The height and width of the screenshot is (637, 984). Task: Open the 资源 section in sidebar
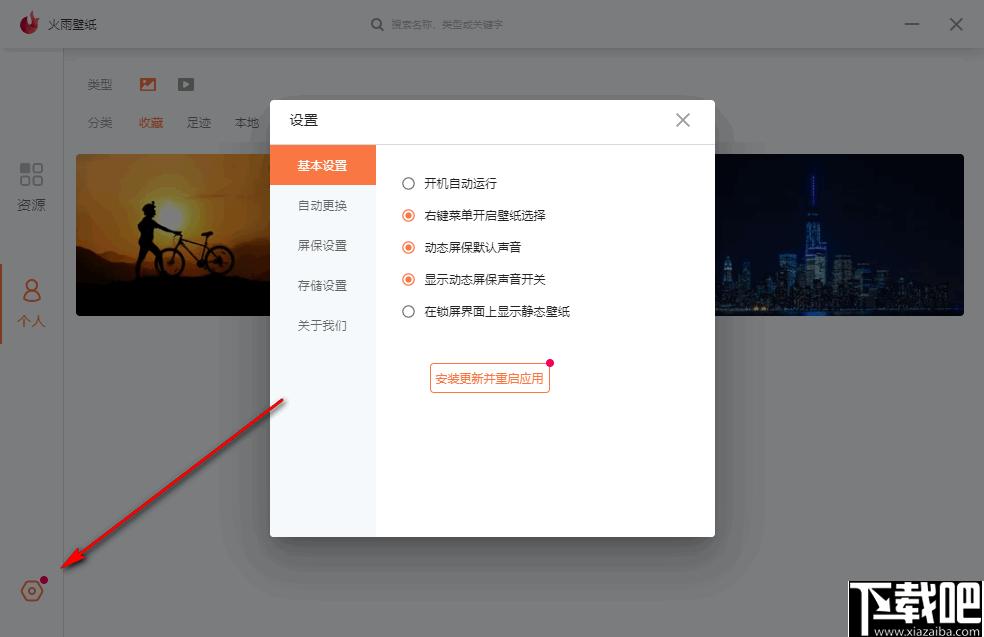[32, 186]
